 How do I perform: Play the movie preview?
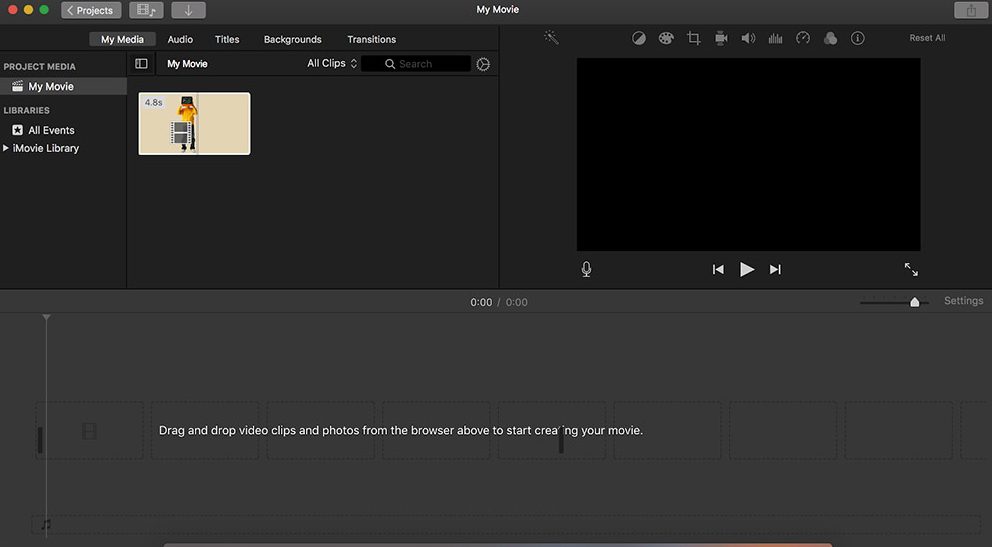(747, 269)
